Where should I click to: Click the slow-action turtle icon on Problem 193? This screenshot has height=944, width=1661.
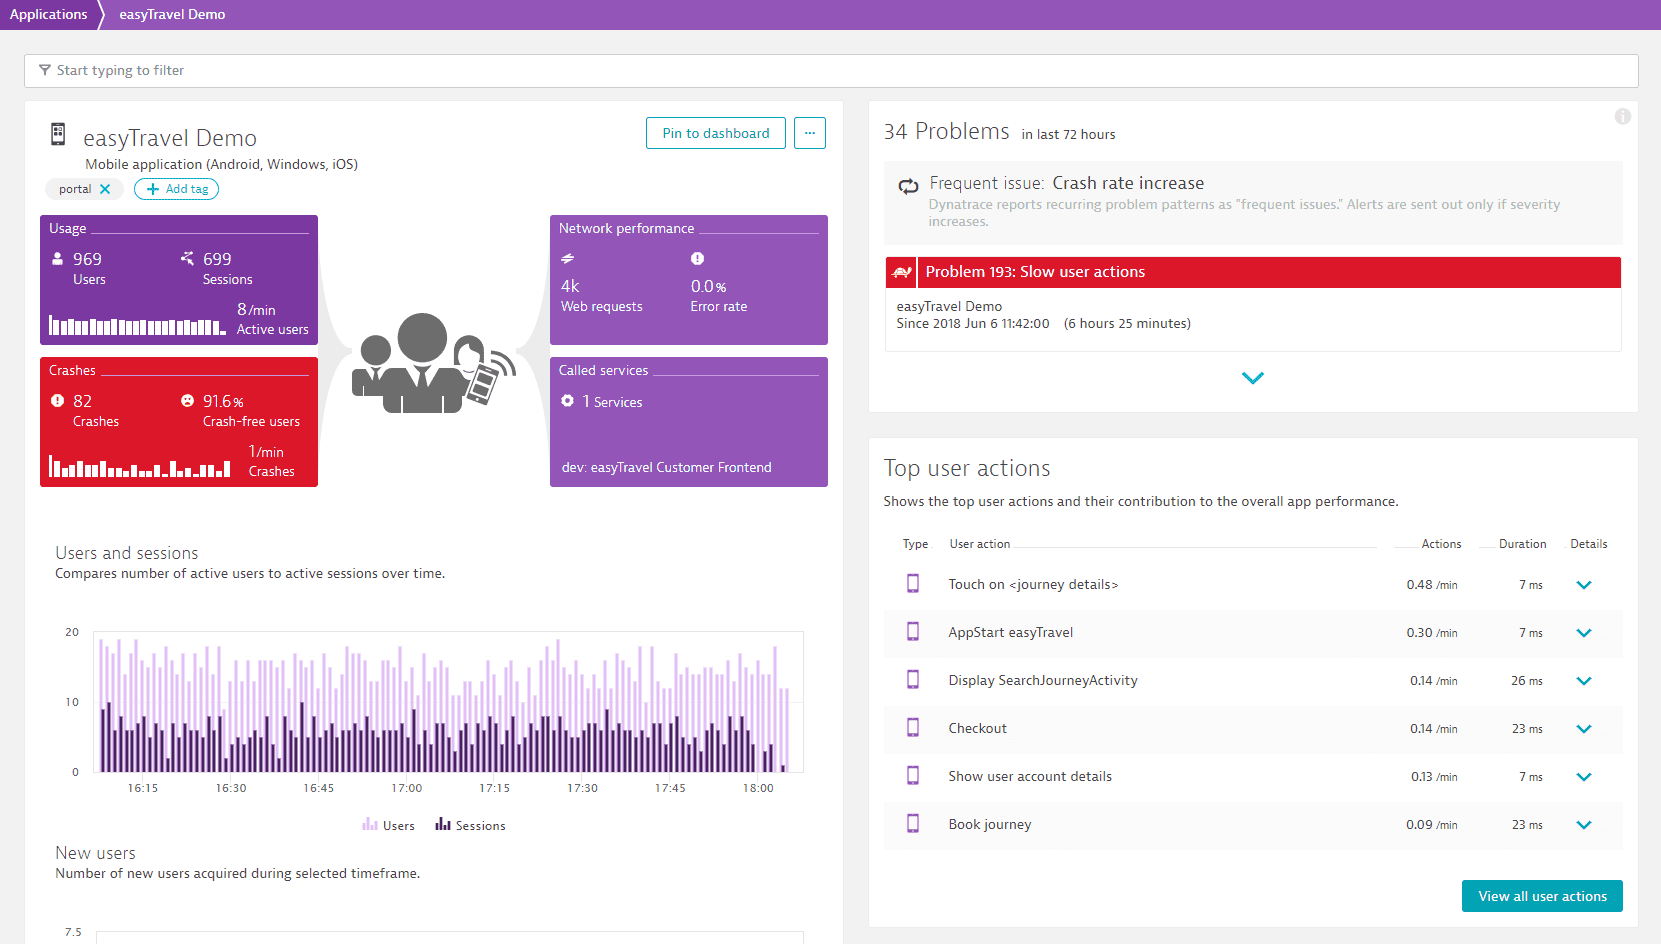click(x=902, y=272)
